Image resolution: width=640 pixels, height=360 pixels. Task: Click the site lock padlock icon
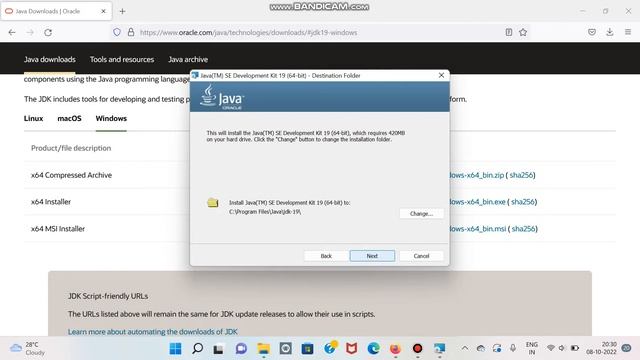[131, 32]
